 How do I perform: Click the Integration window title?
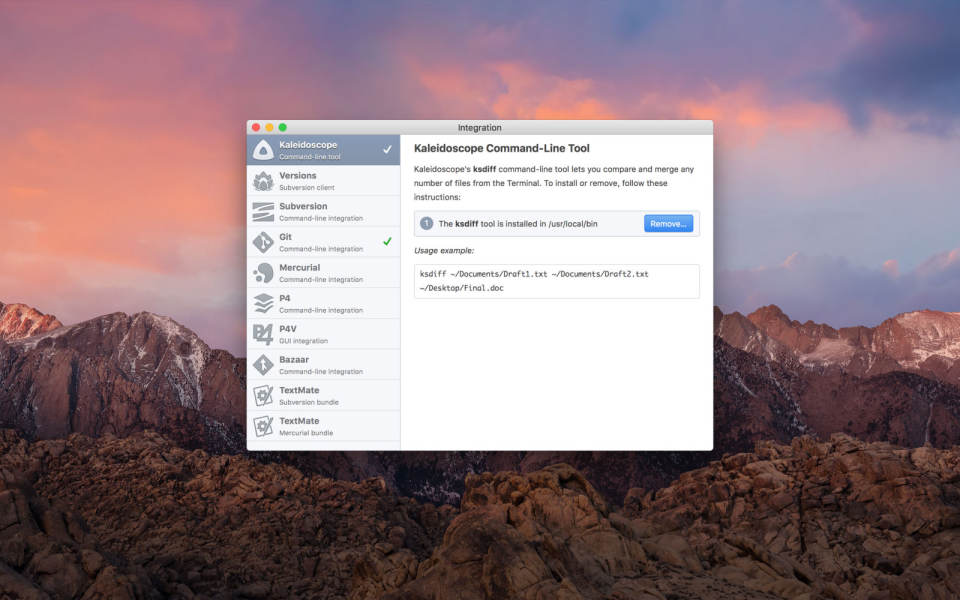(479, 127)
